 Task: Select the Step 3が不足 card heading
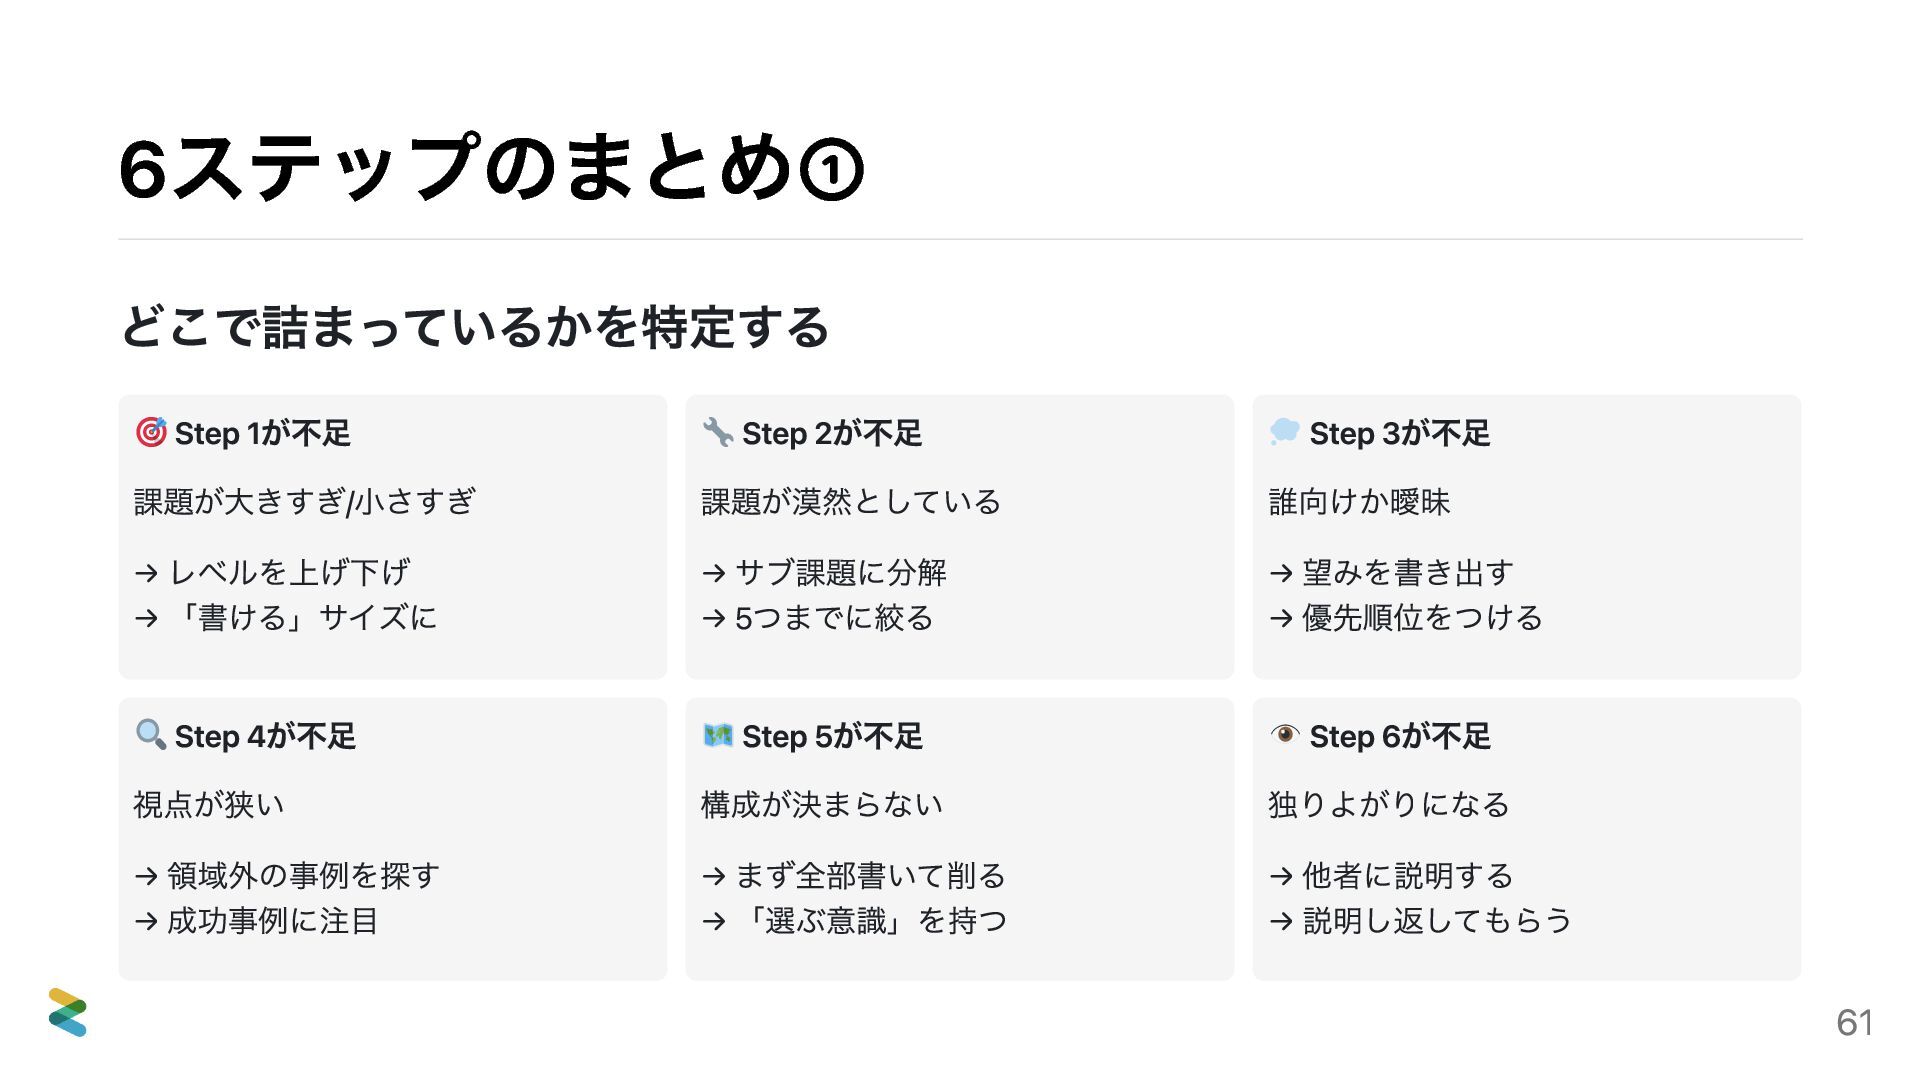[1399, 433]
